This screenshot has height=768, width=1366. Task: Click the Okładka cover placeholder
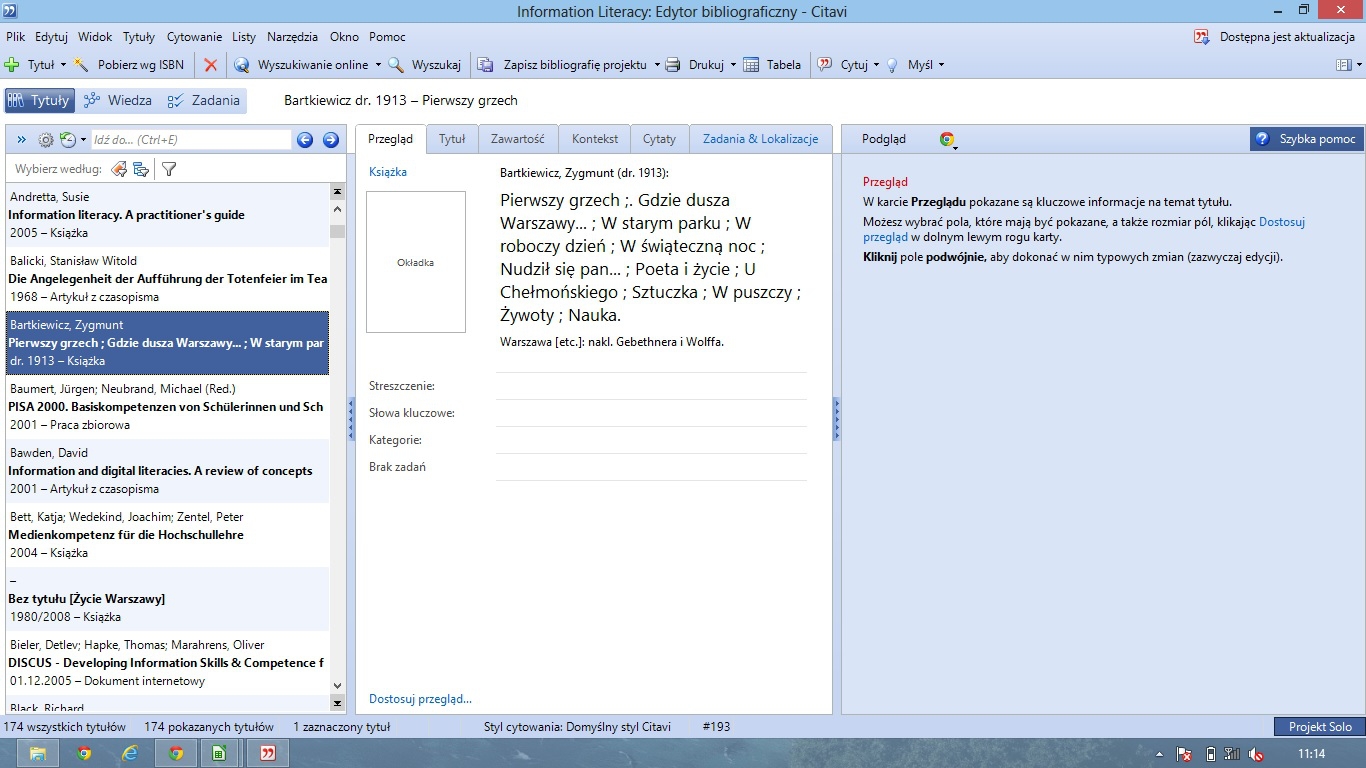pyautogui.click(x=416, y=262)
